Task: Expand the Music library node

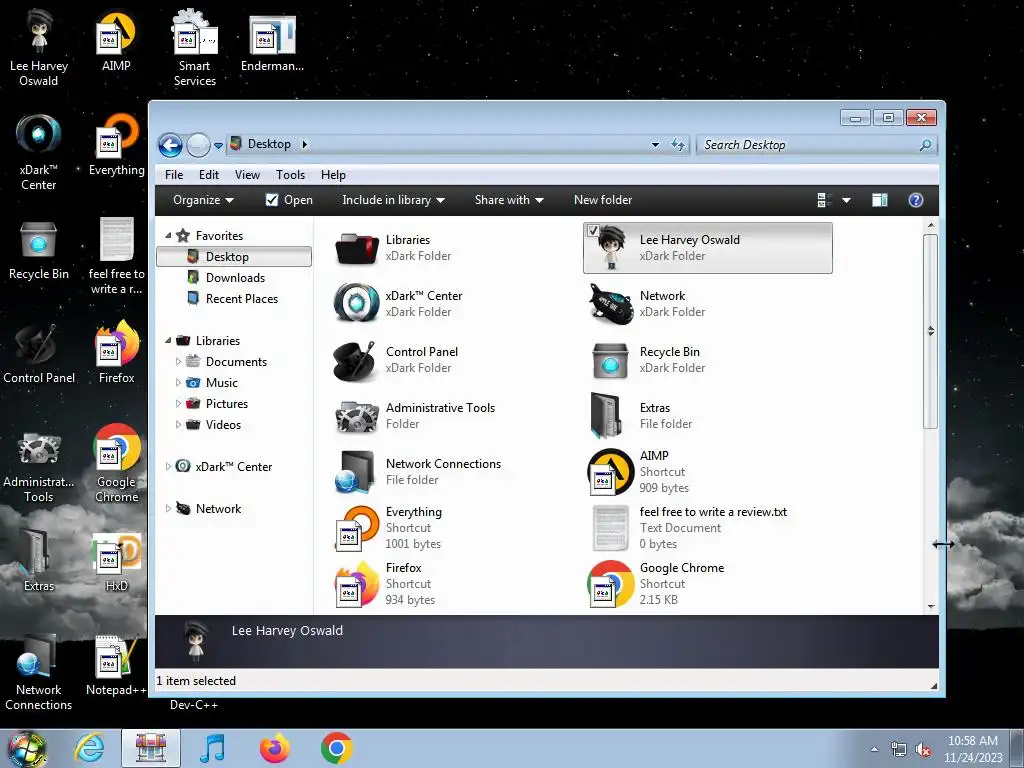Action: (x=178, y=382)
